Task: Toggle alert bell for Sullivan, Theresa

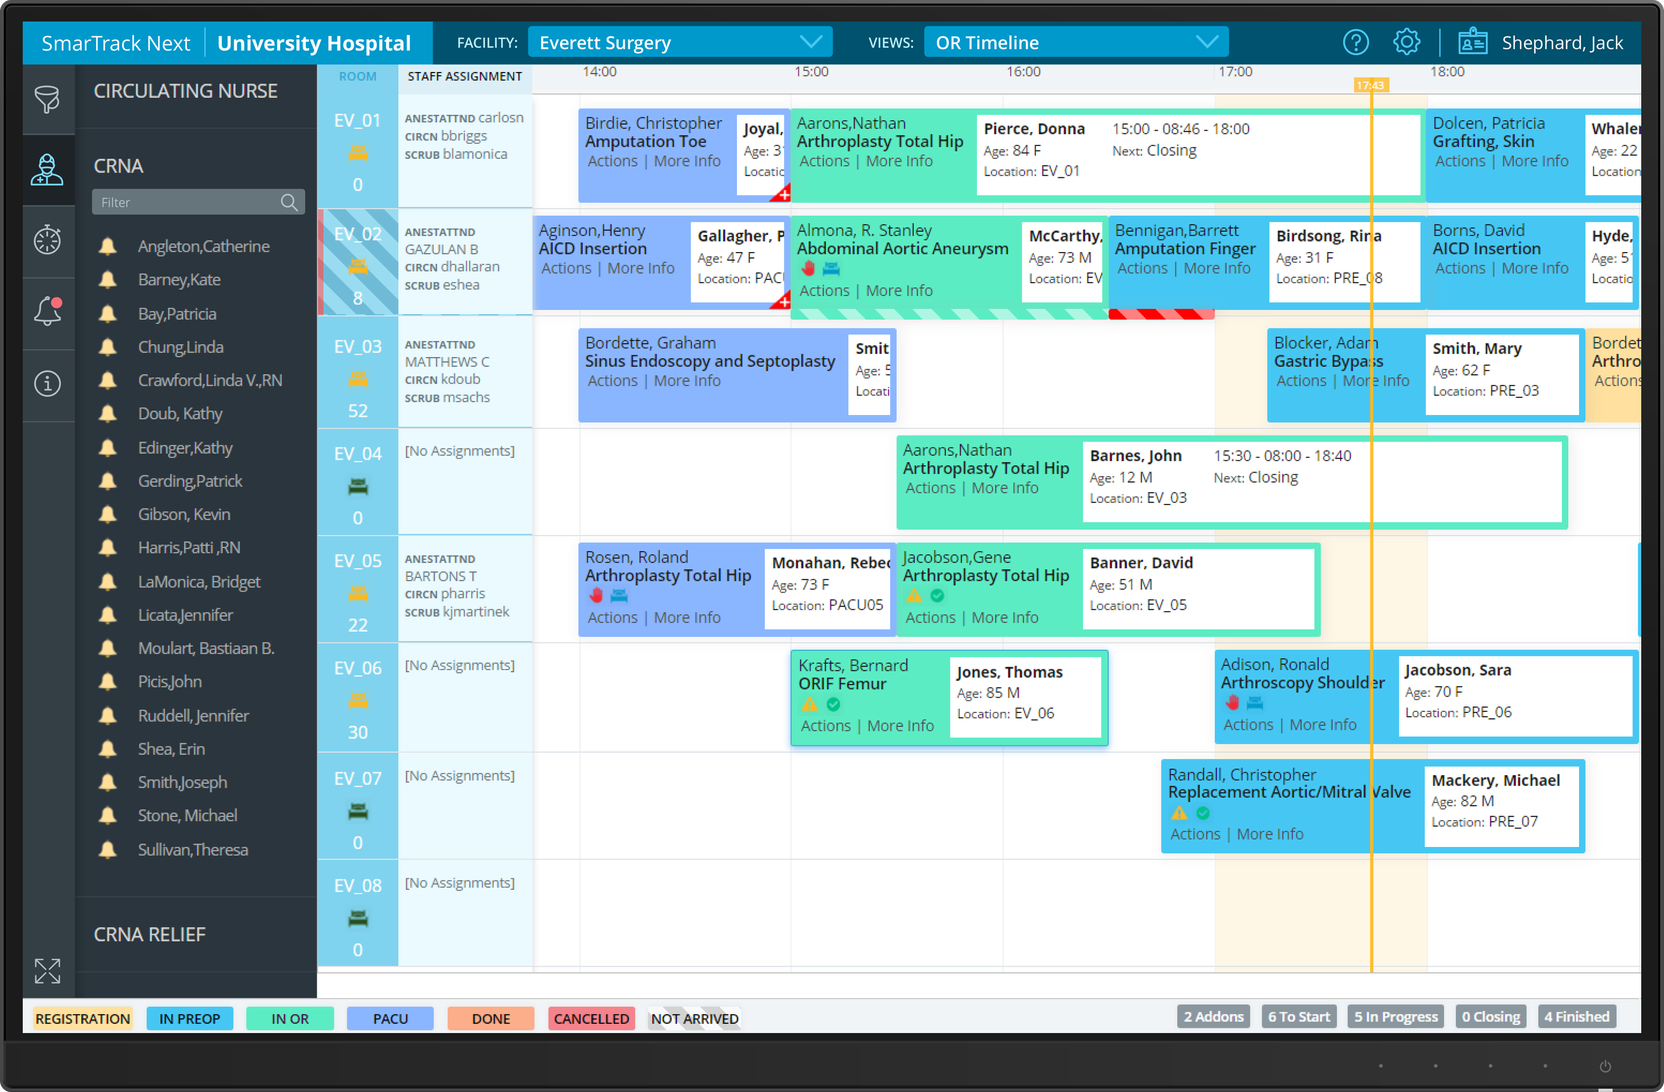Action: (x=108, y=850)
